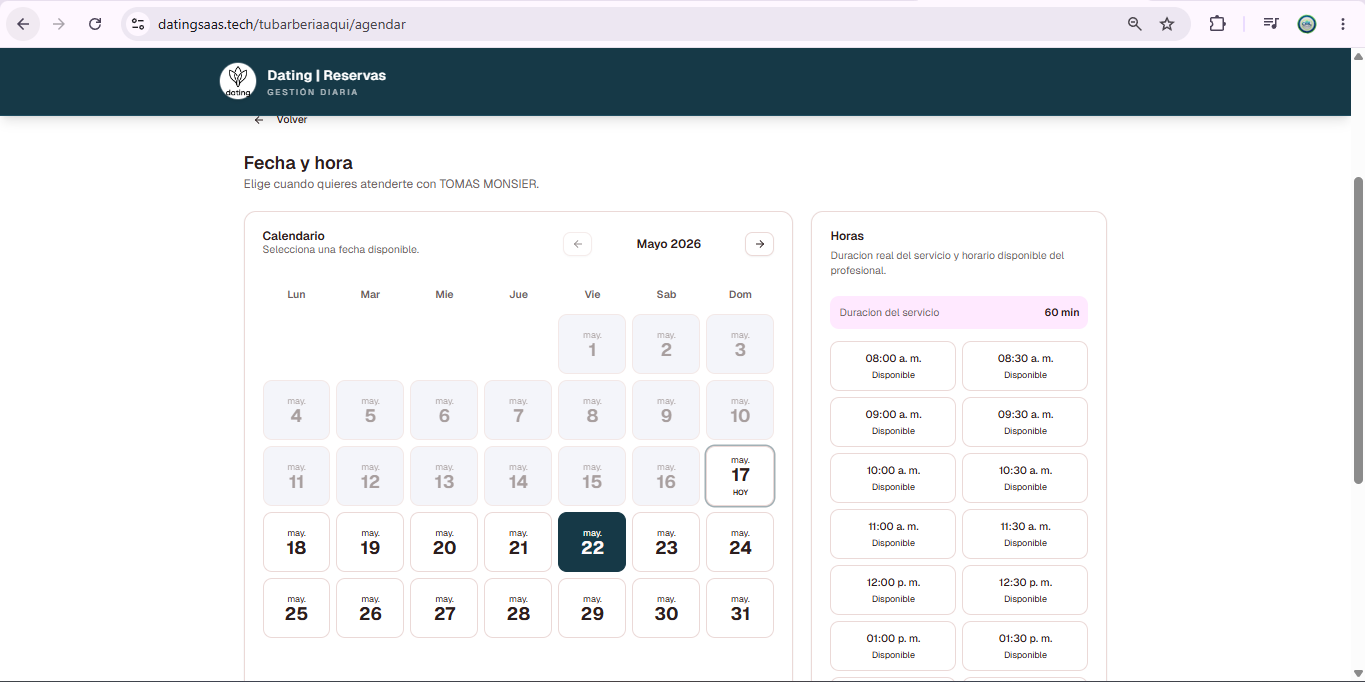This screenshot has height=682, width=1365.
Task: Click the Dating | Reservas header title
Action: coord(326,75)
